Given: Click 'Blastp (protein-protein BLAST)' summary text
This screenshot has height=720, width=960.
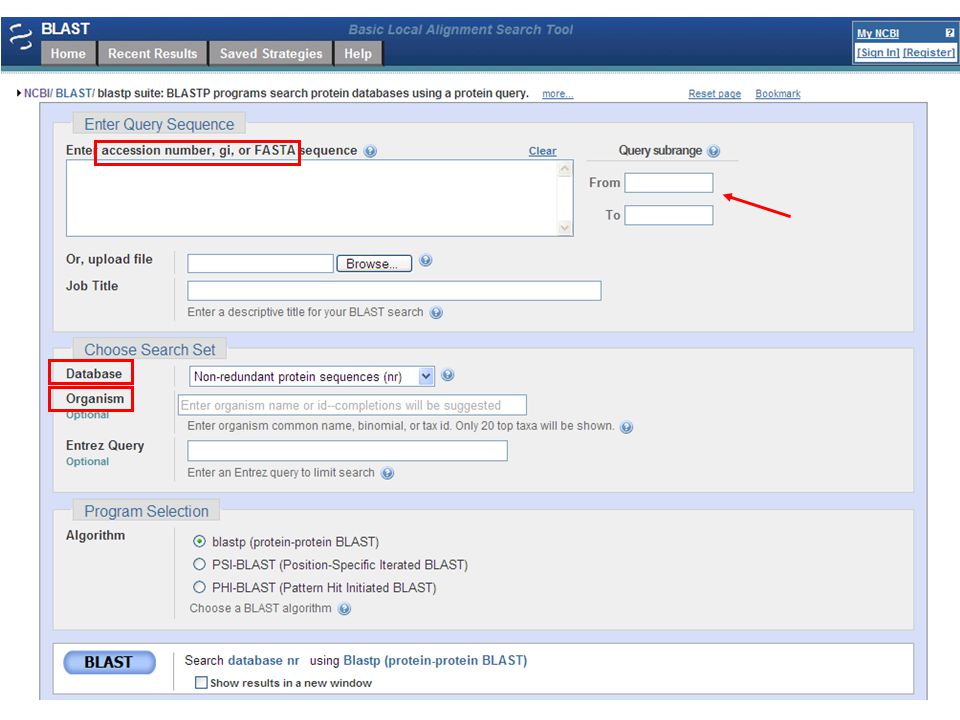Looking at the screenshot, I should [435, 661].
